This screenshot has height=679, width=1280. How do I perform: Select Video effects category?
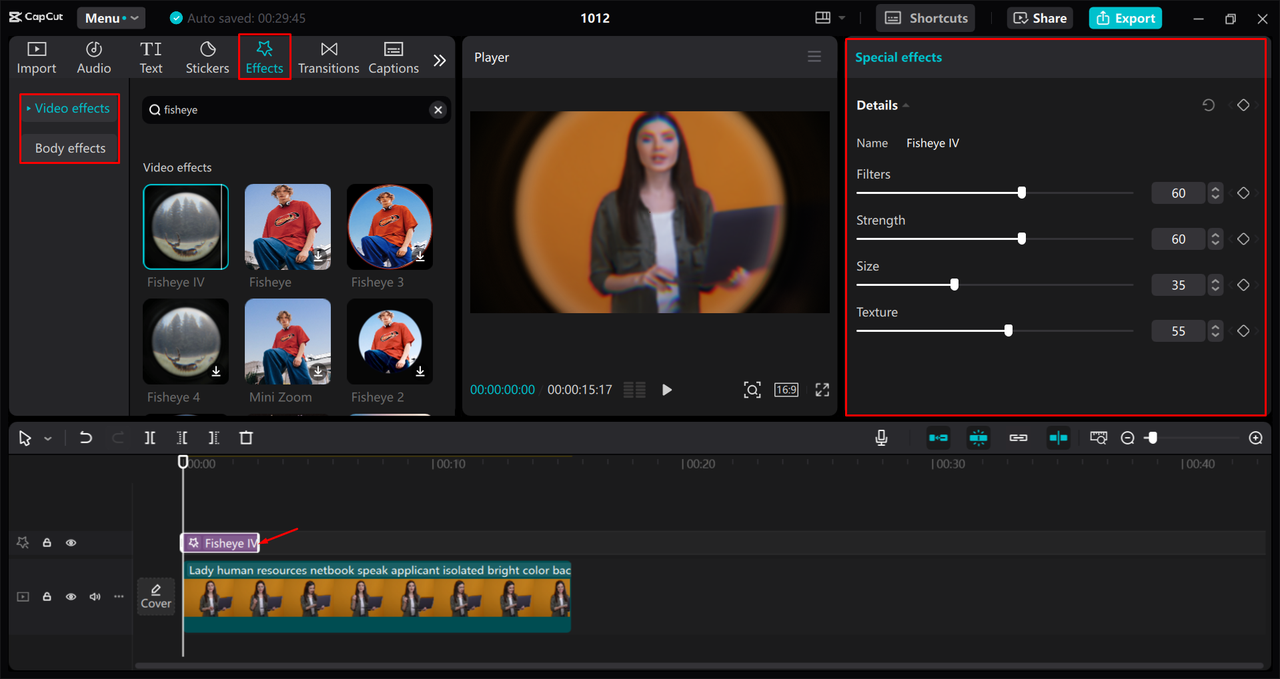(x=70, y=108)
